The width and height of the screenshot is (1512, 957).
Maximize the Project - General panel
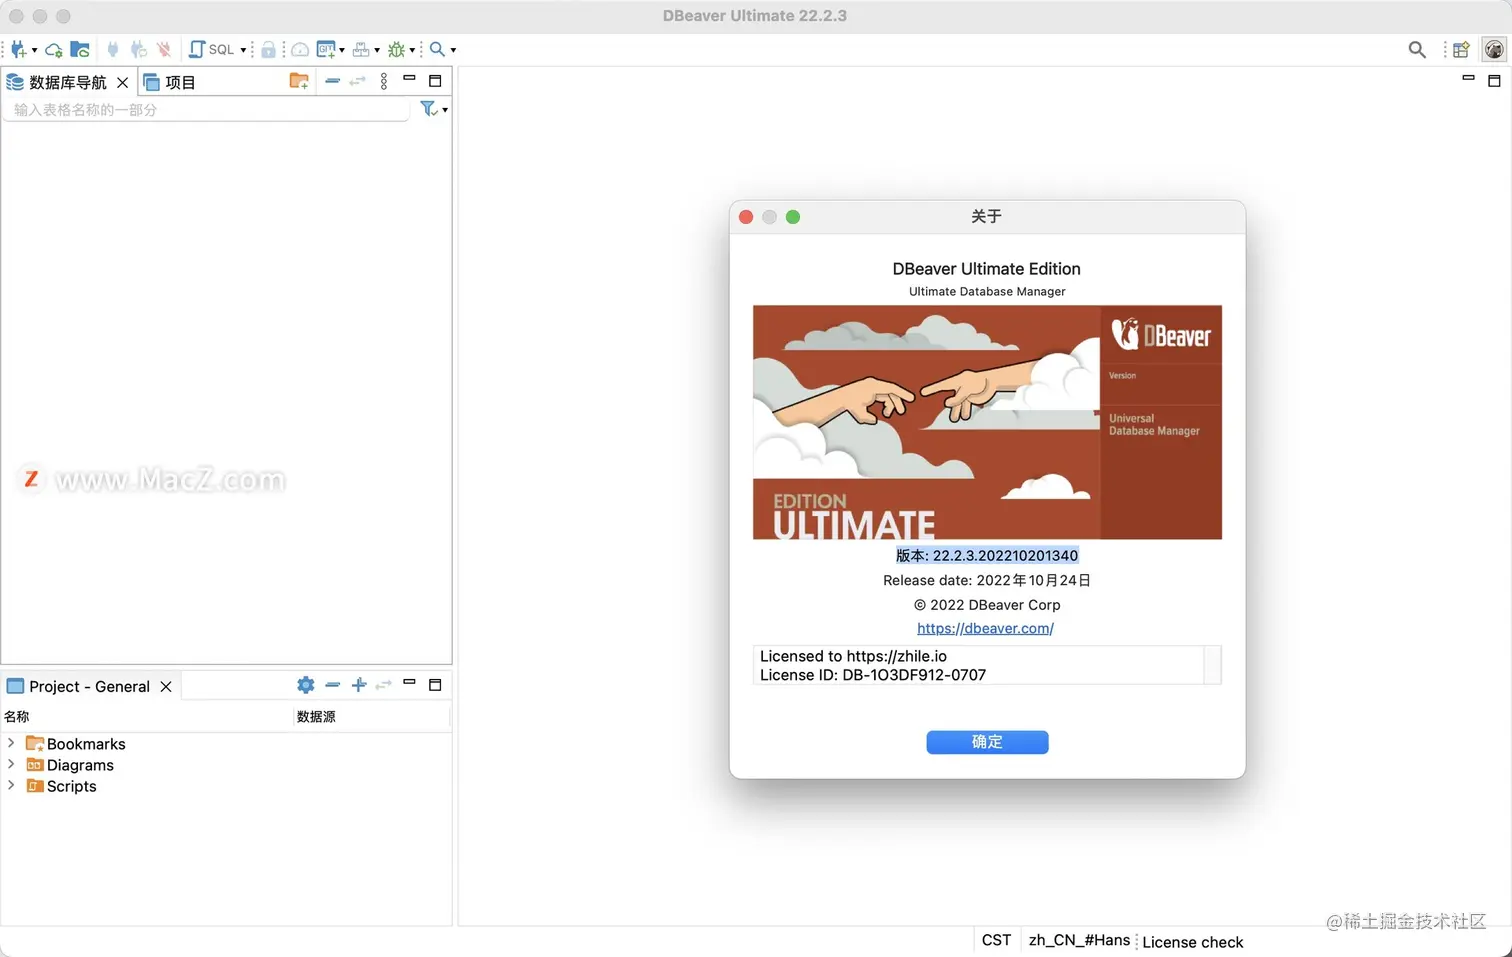click(x=435, y=685)
